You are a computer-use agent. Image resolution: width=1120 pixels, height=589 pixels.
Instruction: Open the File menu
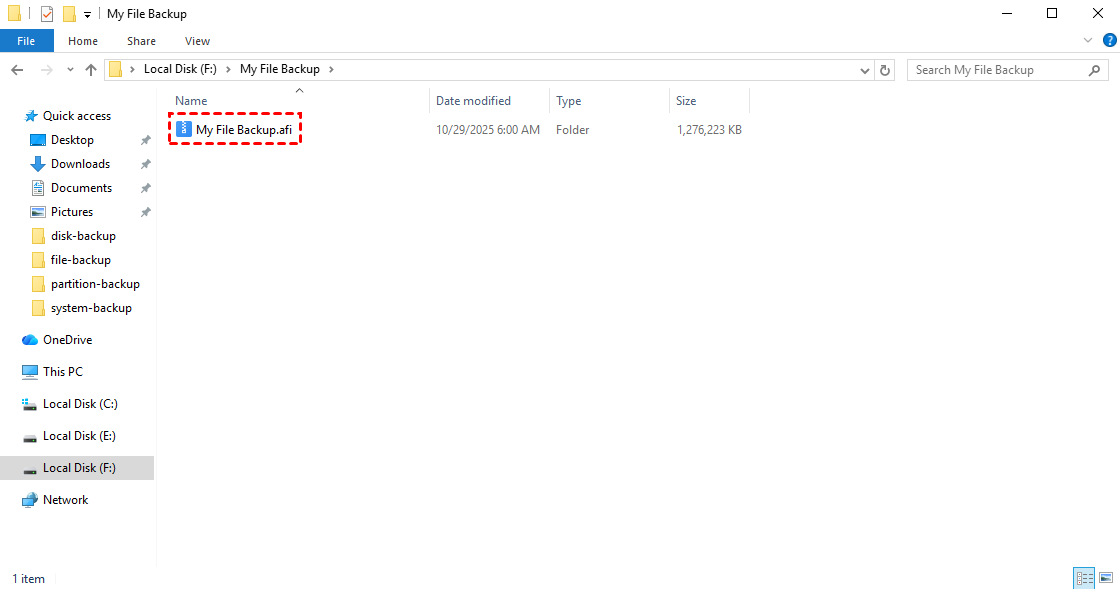26,41
